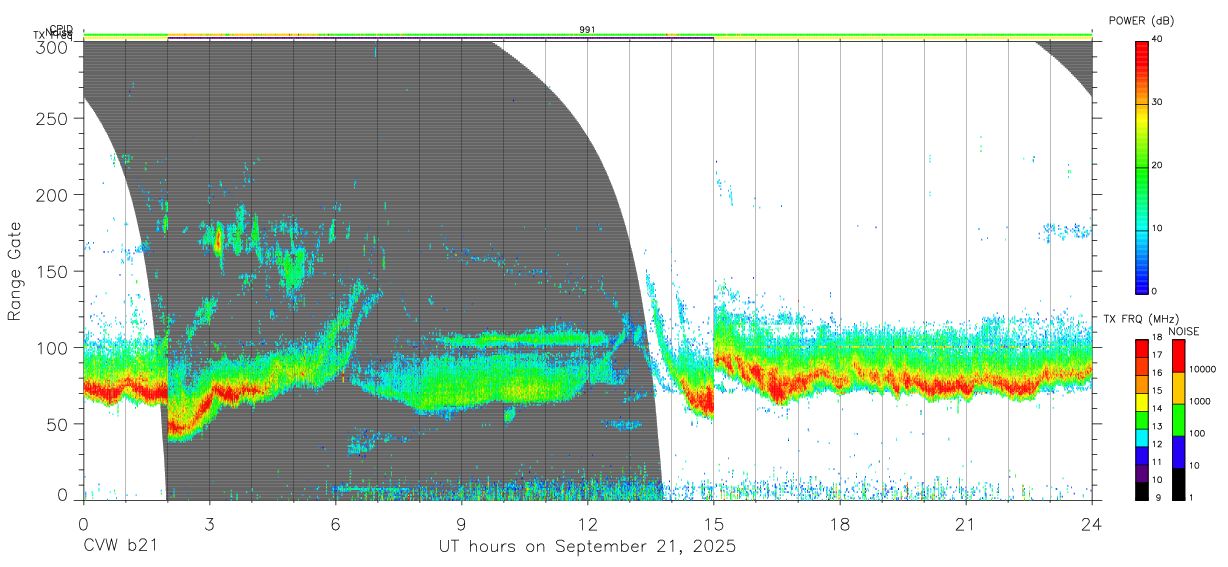Click the yellow 14–15 MHz TX FRQ swatch
The height and width of the screenshot is (567, 1228).
click(1141, 402)
